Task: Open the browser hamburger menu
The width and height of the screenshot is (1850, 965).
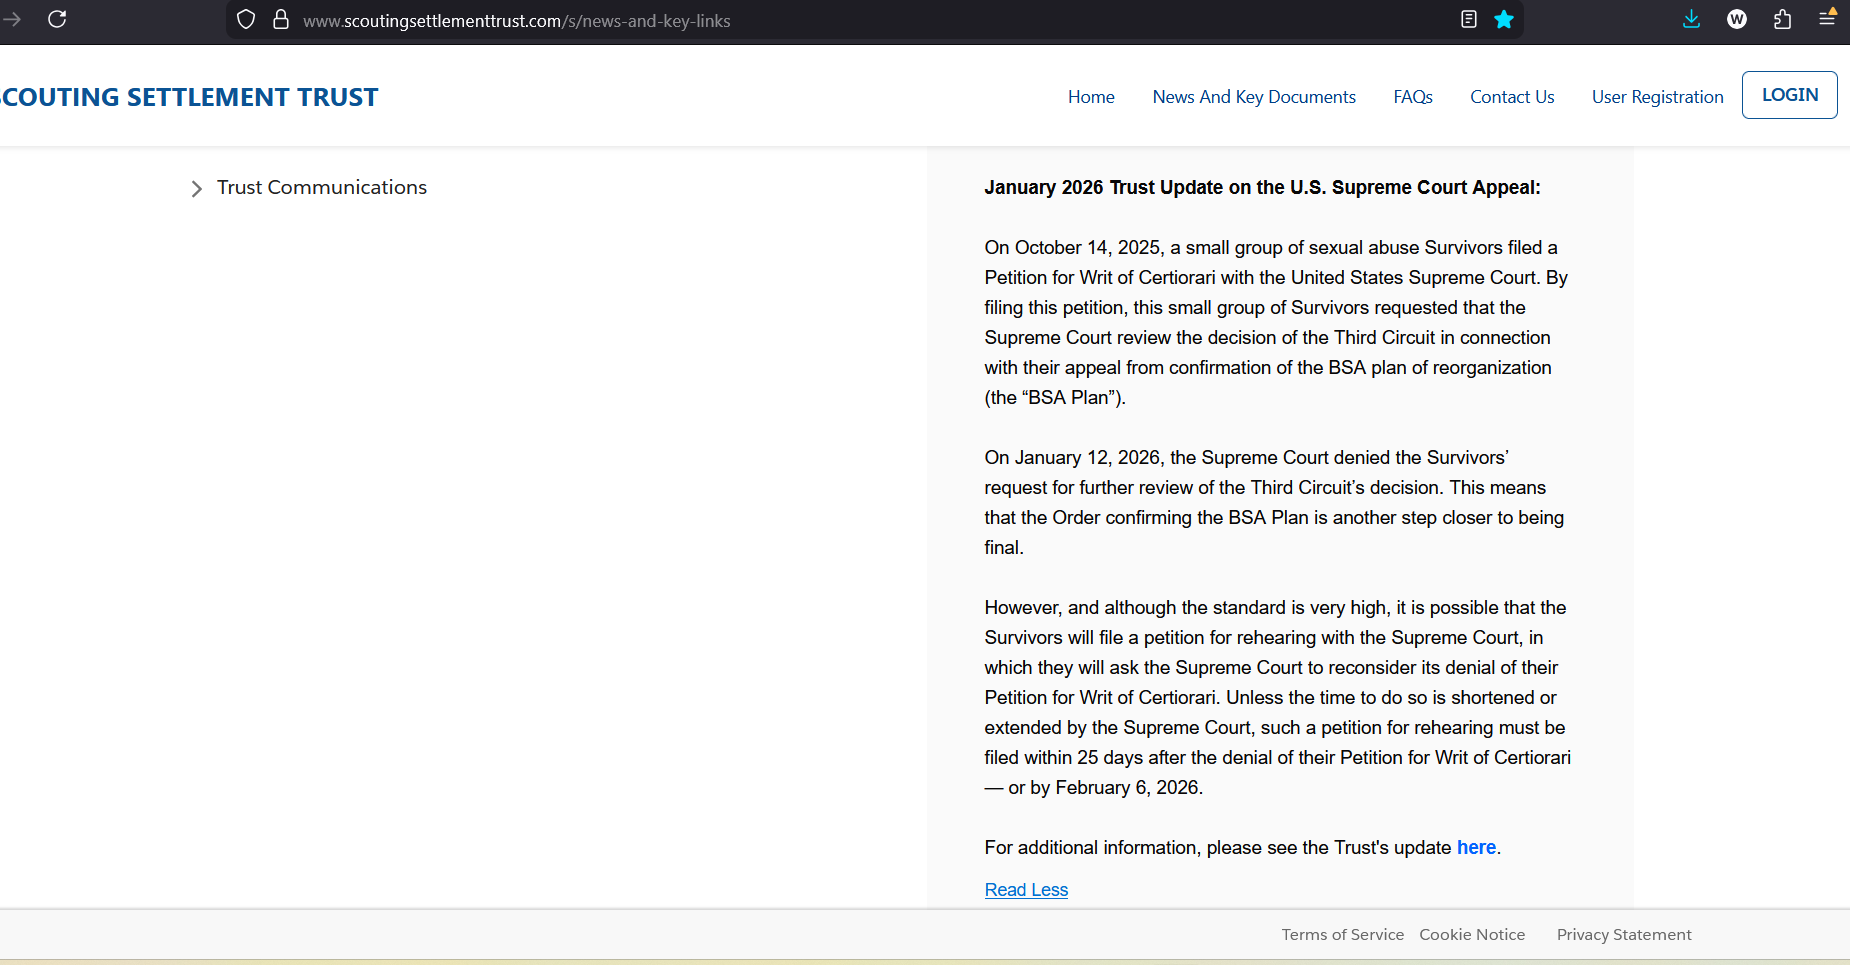Action: pyautogui.click(x=1827, y=18)
